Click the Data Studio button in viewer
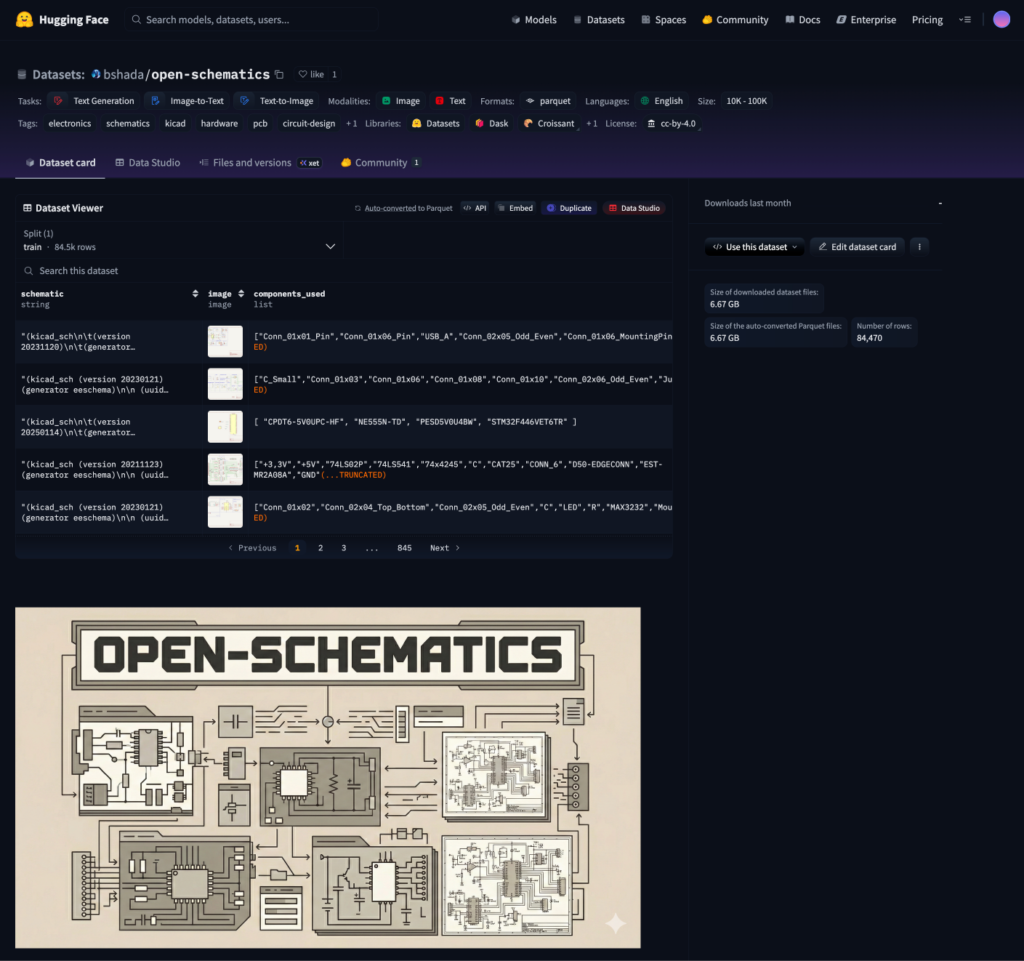This screenshot has height=961, width=1024. pos(633,208)
